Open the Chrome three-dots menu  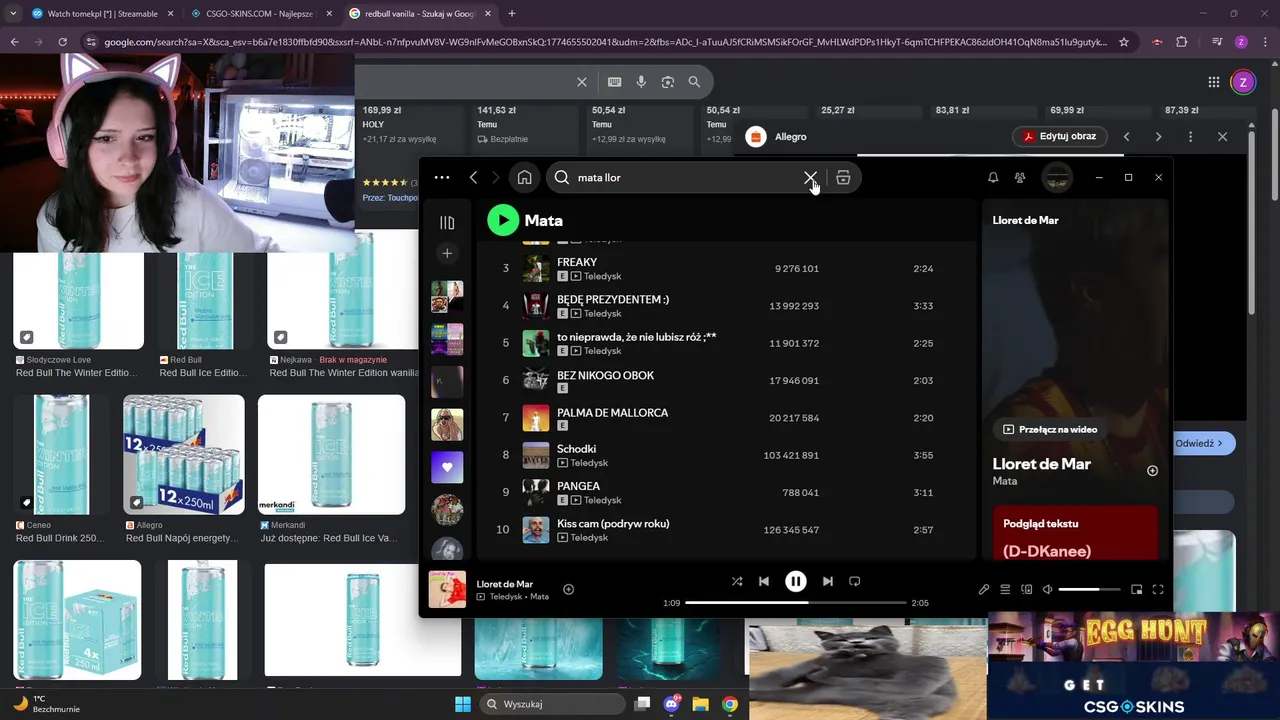[x=1266, y=42]
